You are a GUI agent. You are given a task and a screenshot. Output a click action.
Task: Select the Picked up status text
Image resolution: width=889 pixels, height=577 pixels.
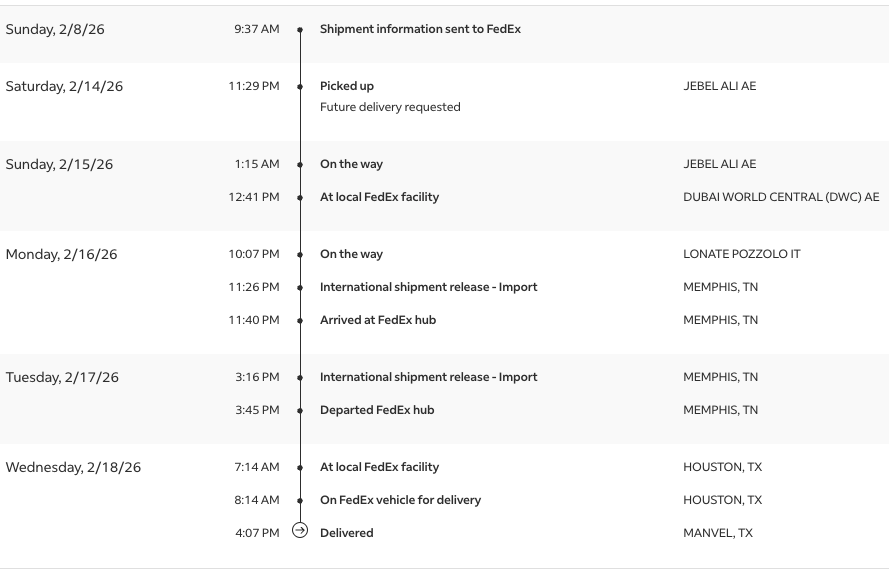pyautogui.click(x=347, y=86)
